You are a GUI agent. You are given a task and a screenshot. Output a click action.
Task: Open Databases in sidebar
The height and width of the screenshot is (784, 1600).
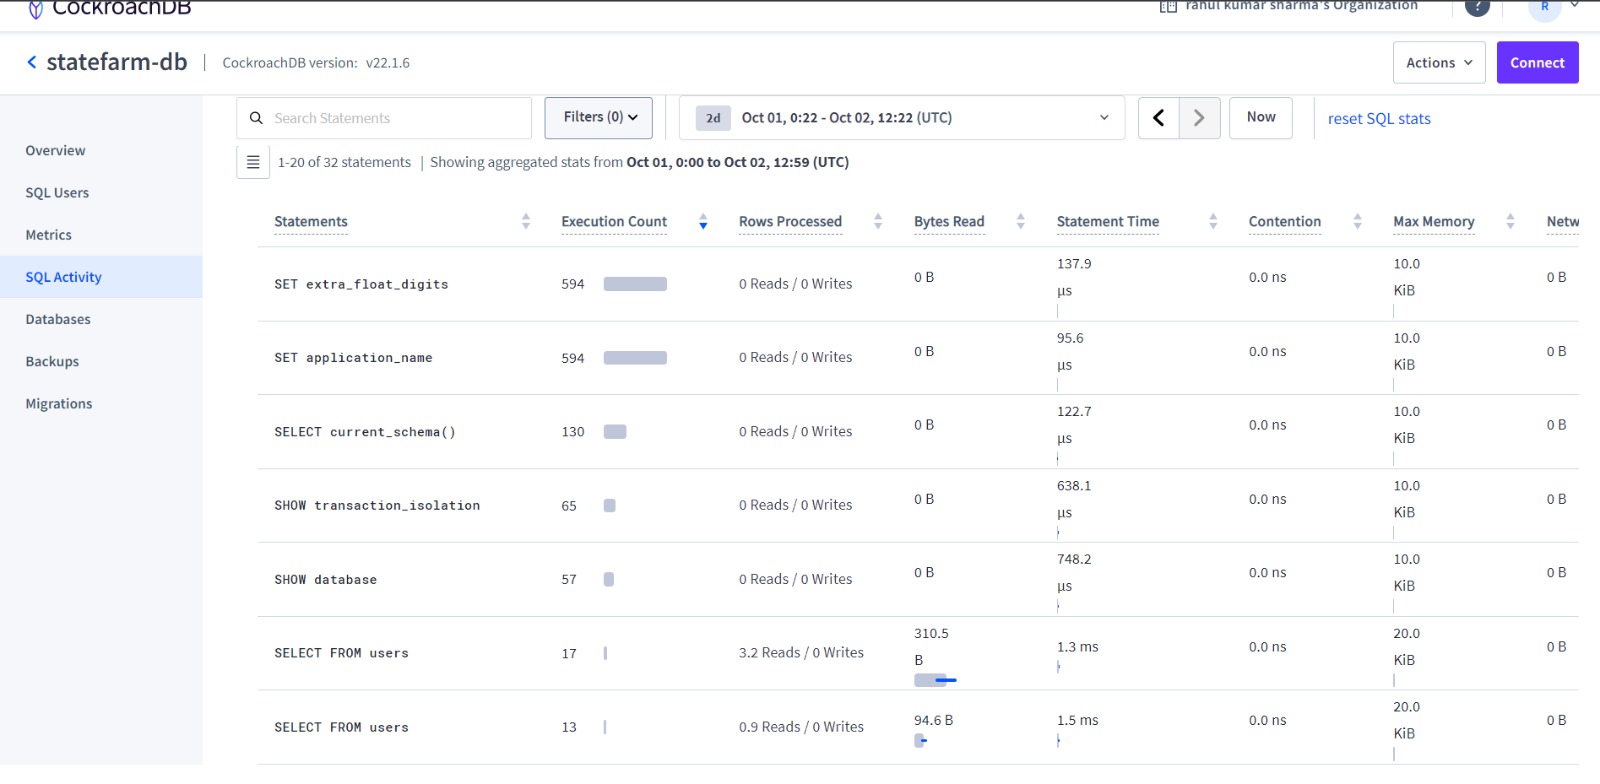click(58, 319)
